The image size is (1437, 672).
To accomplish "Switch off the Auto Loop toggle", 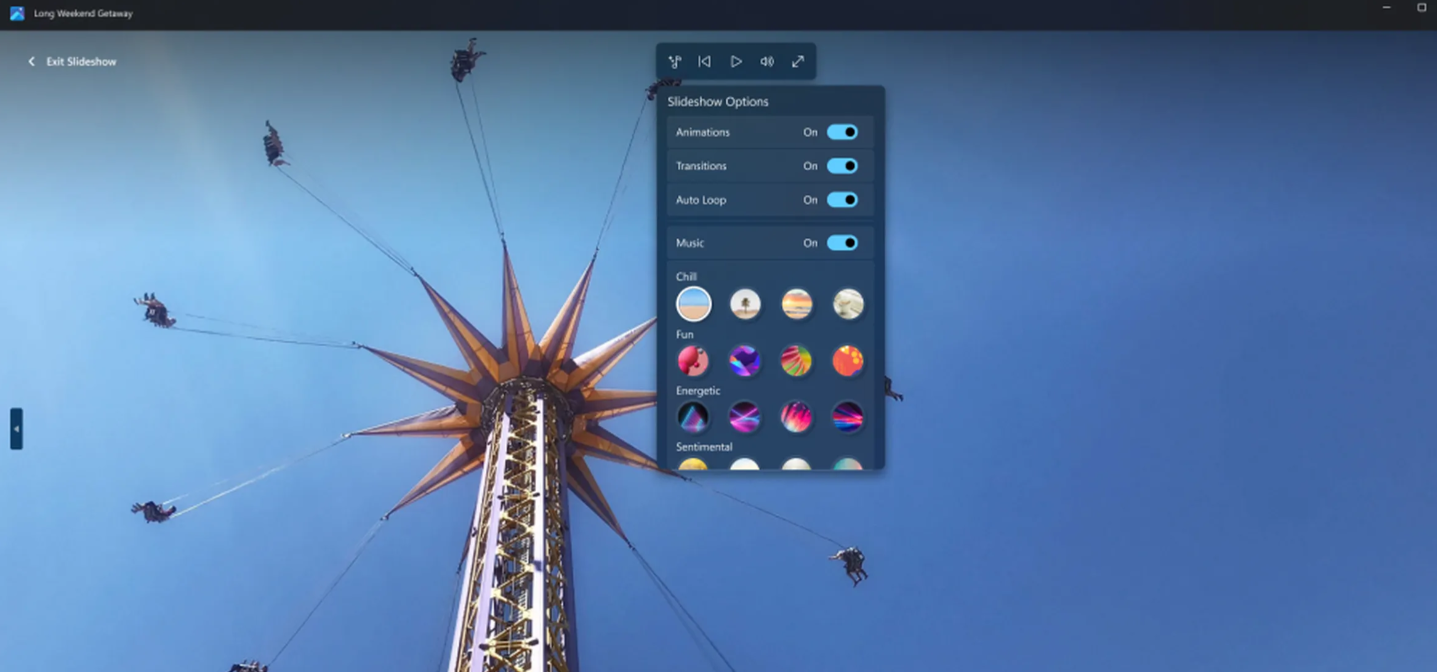I will point(842,200).
